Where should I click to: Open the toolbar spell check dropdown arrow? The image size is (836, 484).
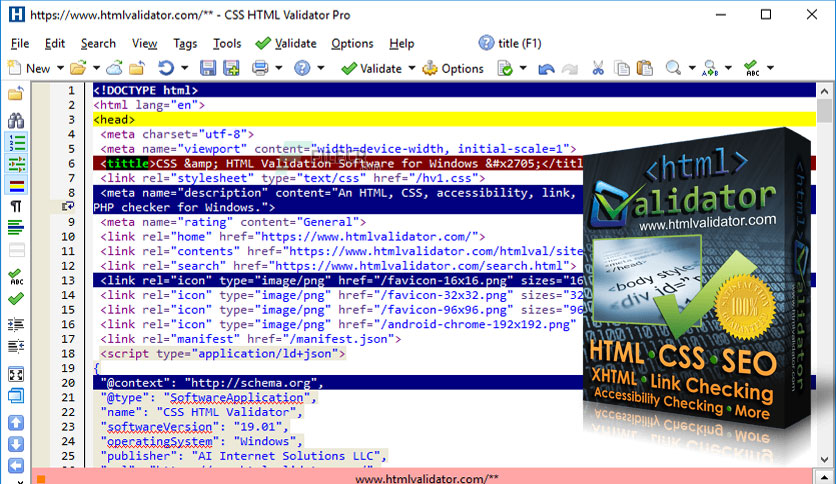pos(770,68)
